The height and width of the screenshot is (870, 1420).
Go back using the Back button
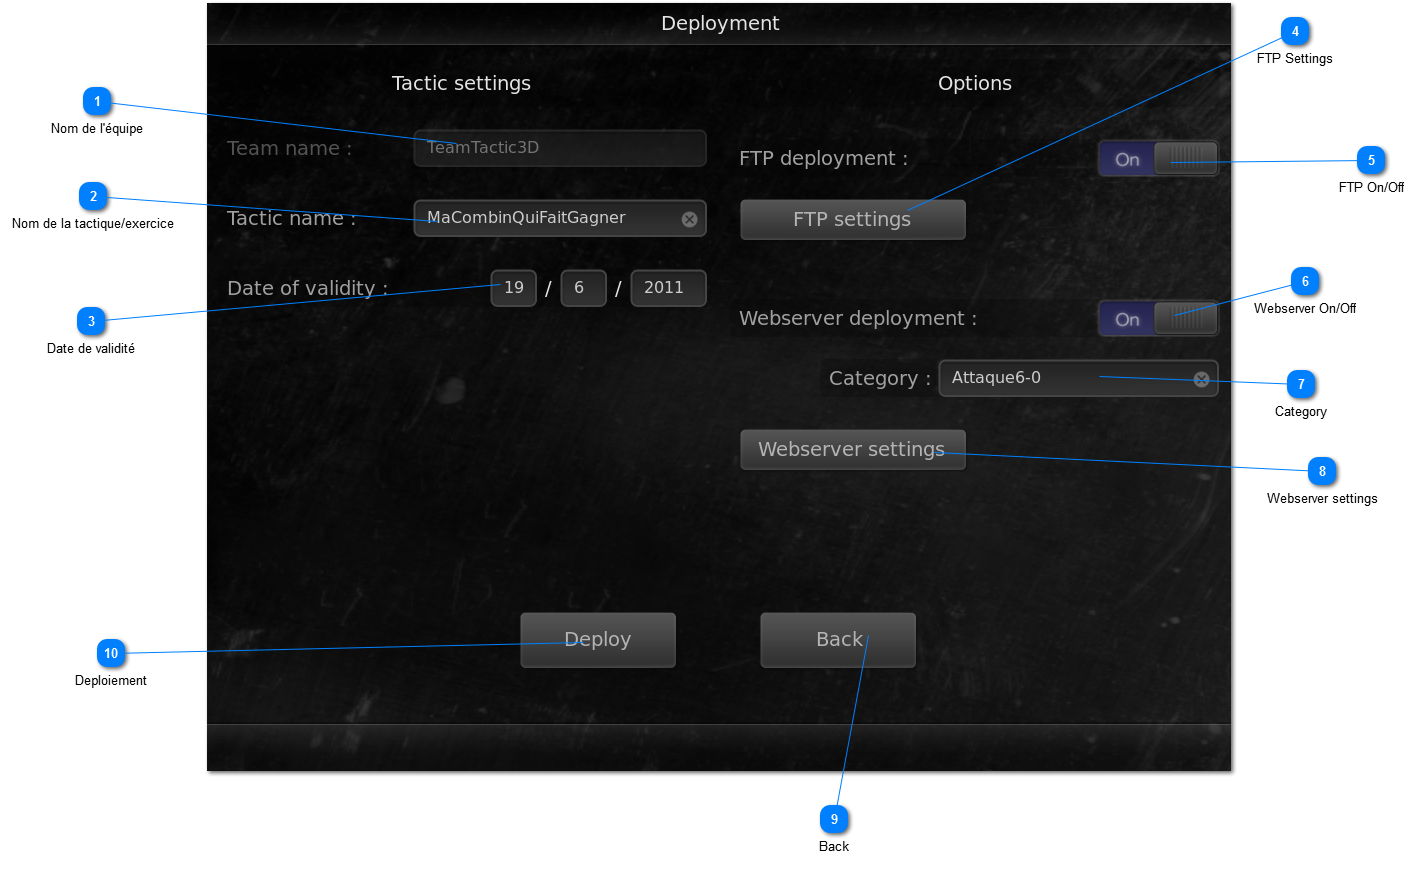click(x=838, y=640)
